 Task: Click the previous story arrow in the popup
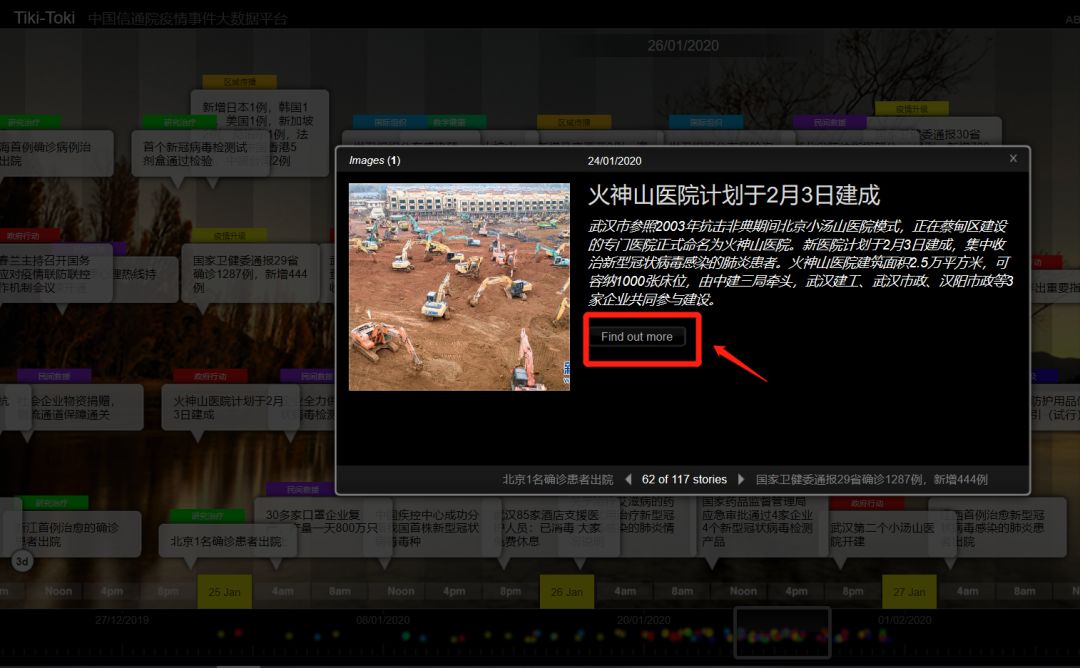[629, 479]
